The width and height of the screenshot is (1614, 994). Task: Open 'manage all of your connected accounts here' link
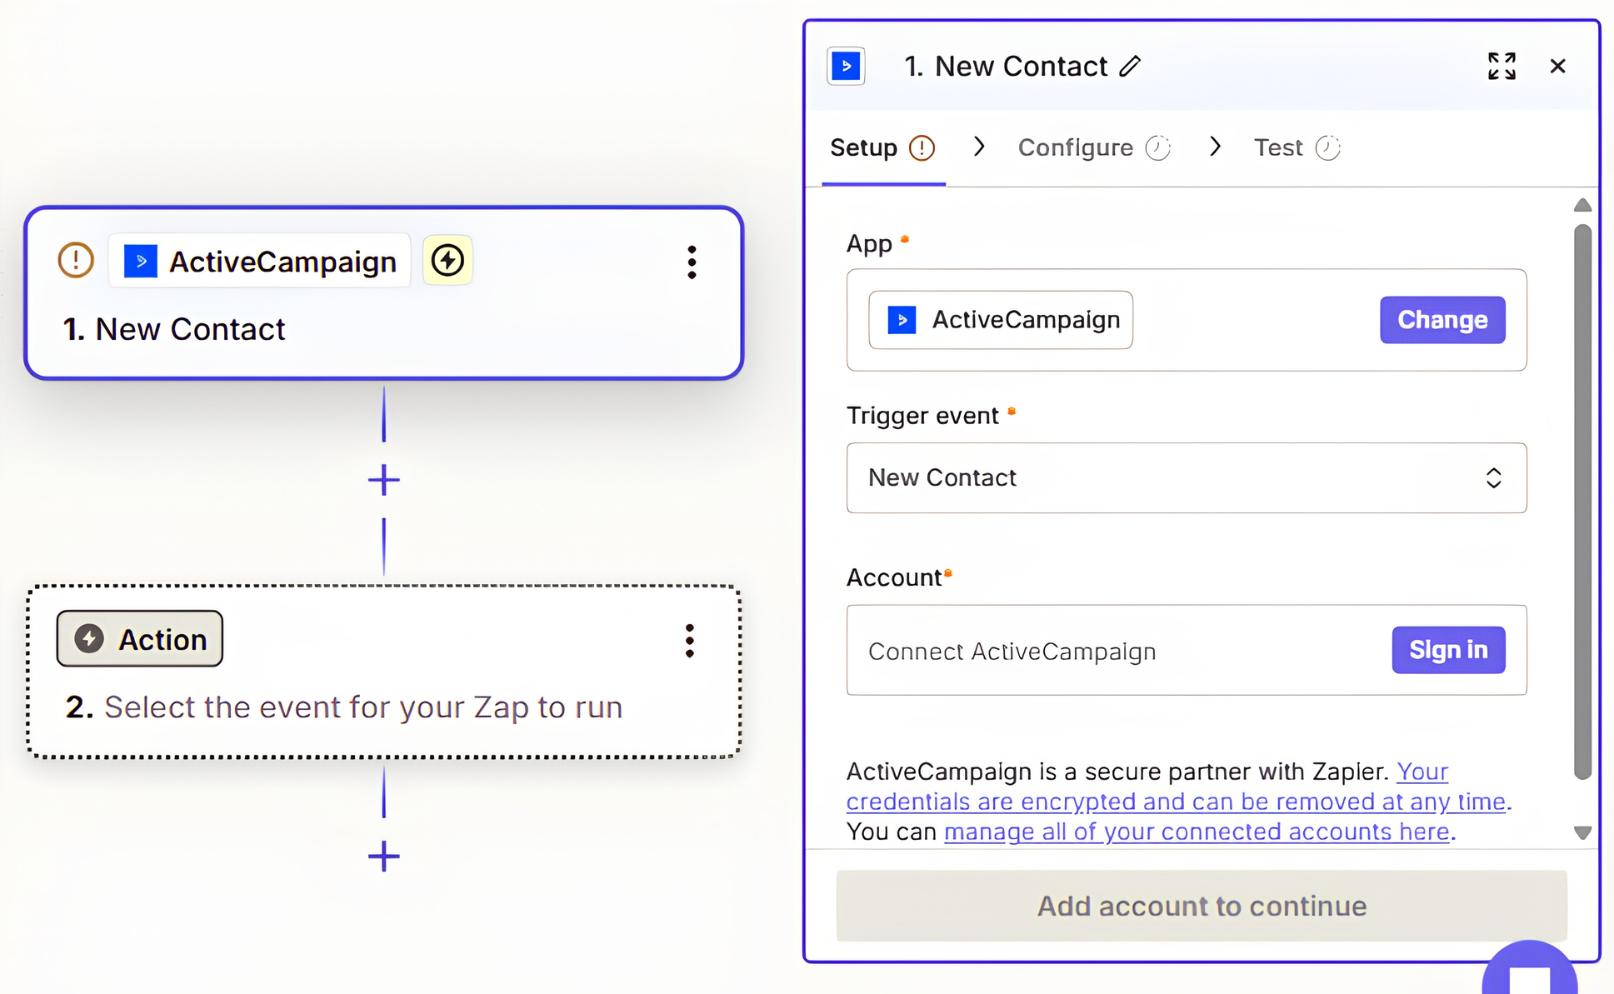(1197, 832)
